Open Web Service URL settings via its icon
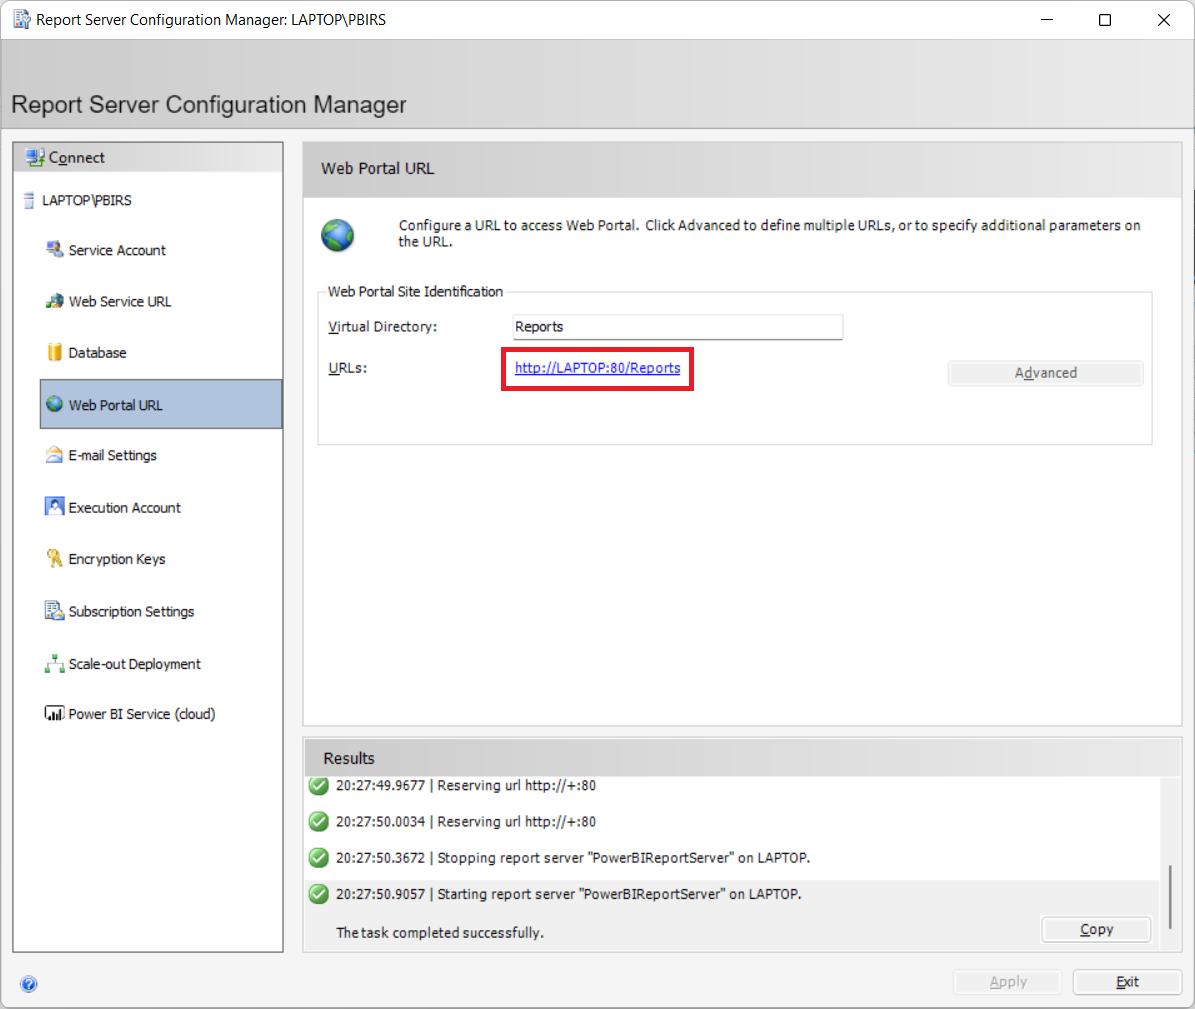This screenshot has height=1009, width=1195. [x=54, y=301]
